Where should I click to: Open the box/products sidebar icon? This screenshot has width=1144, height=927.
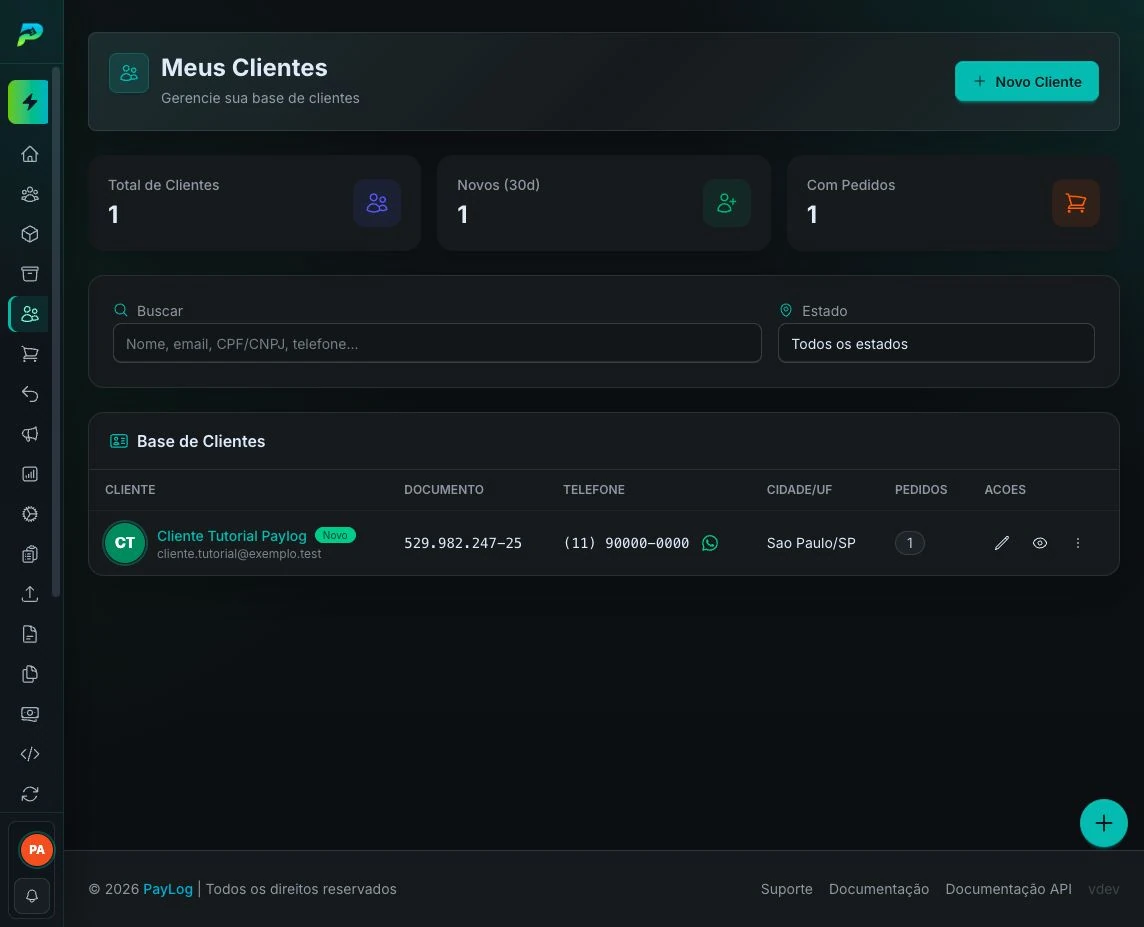(30, 234)
